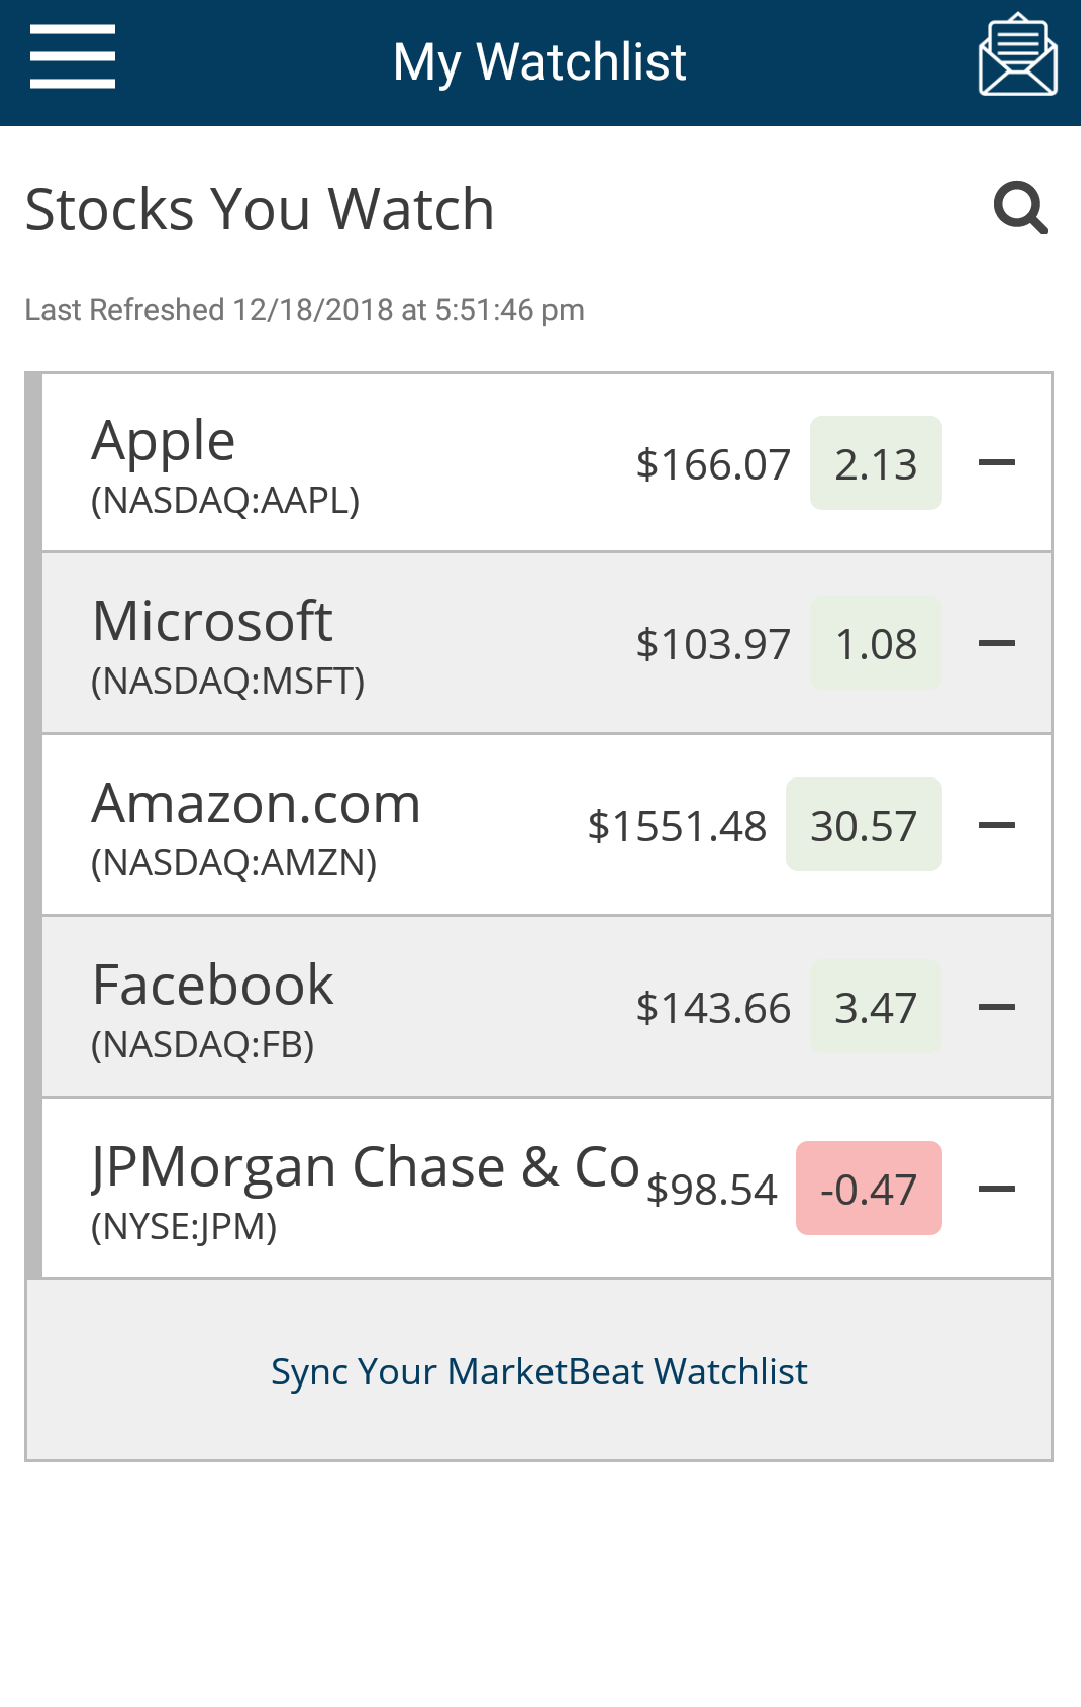This screenshot has height=1707, width=1081.
Task: Tap Microsoft's 1.08 change badge
Action: (875, 645)
